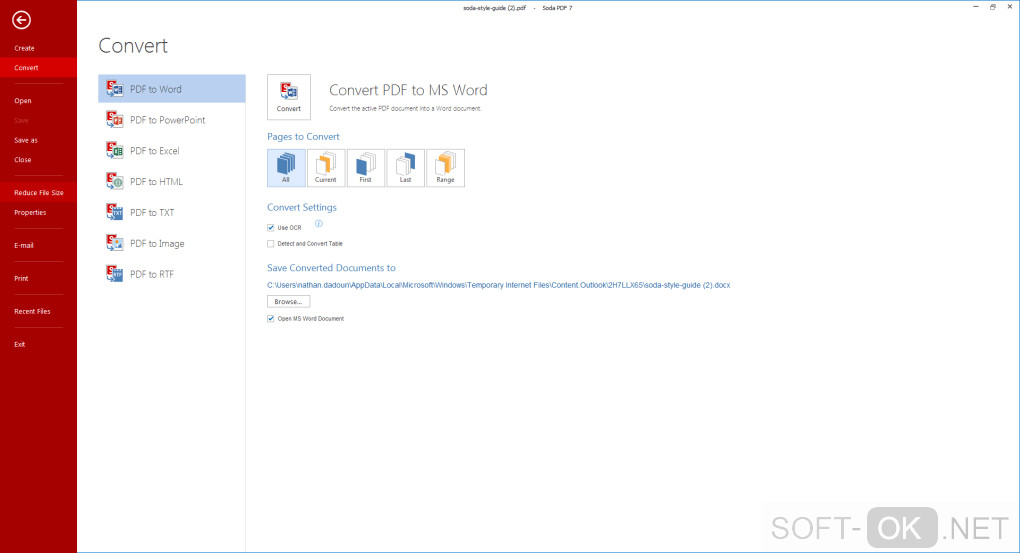Restore down the Soda PDF window
This screenshot has width=1020, height=553.
(993, 7)
